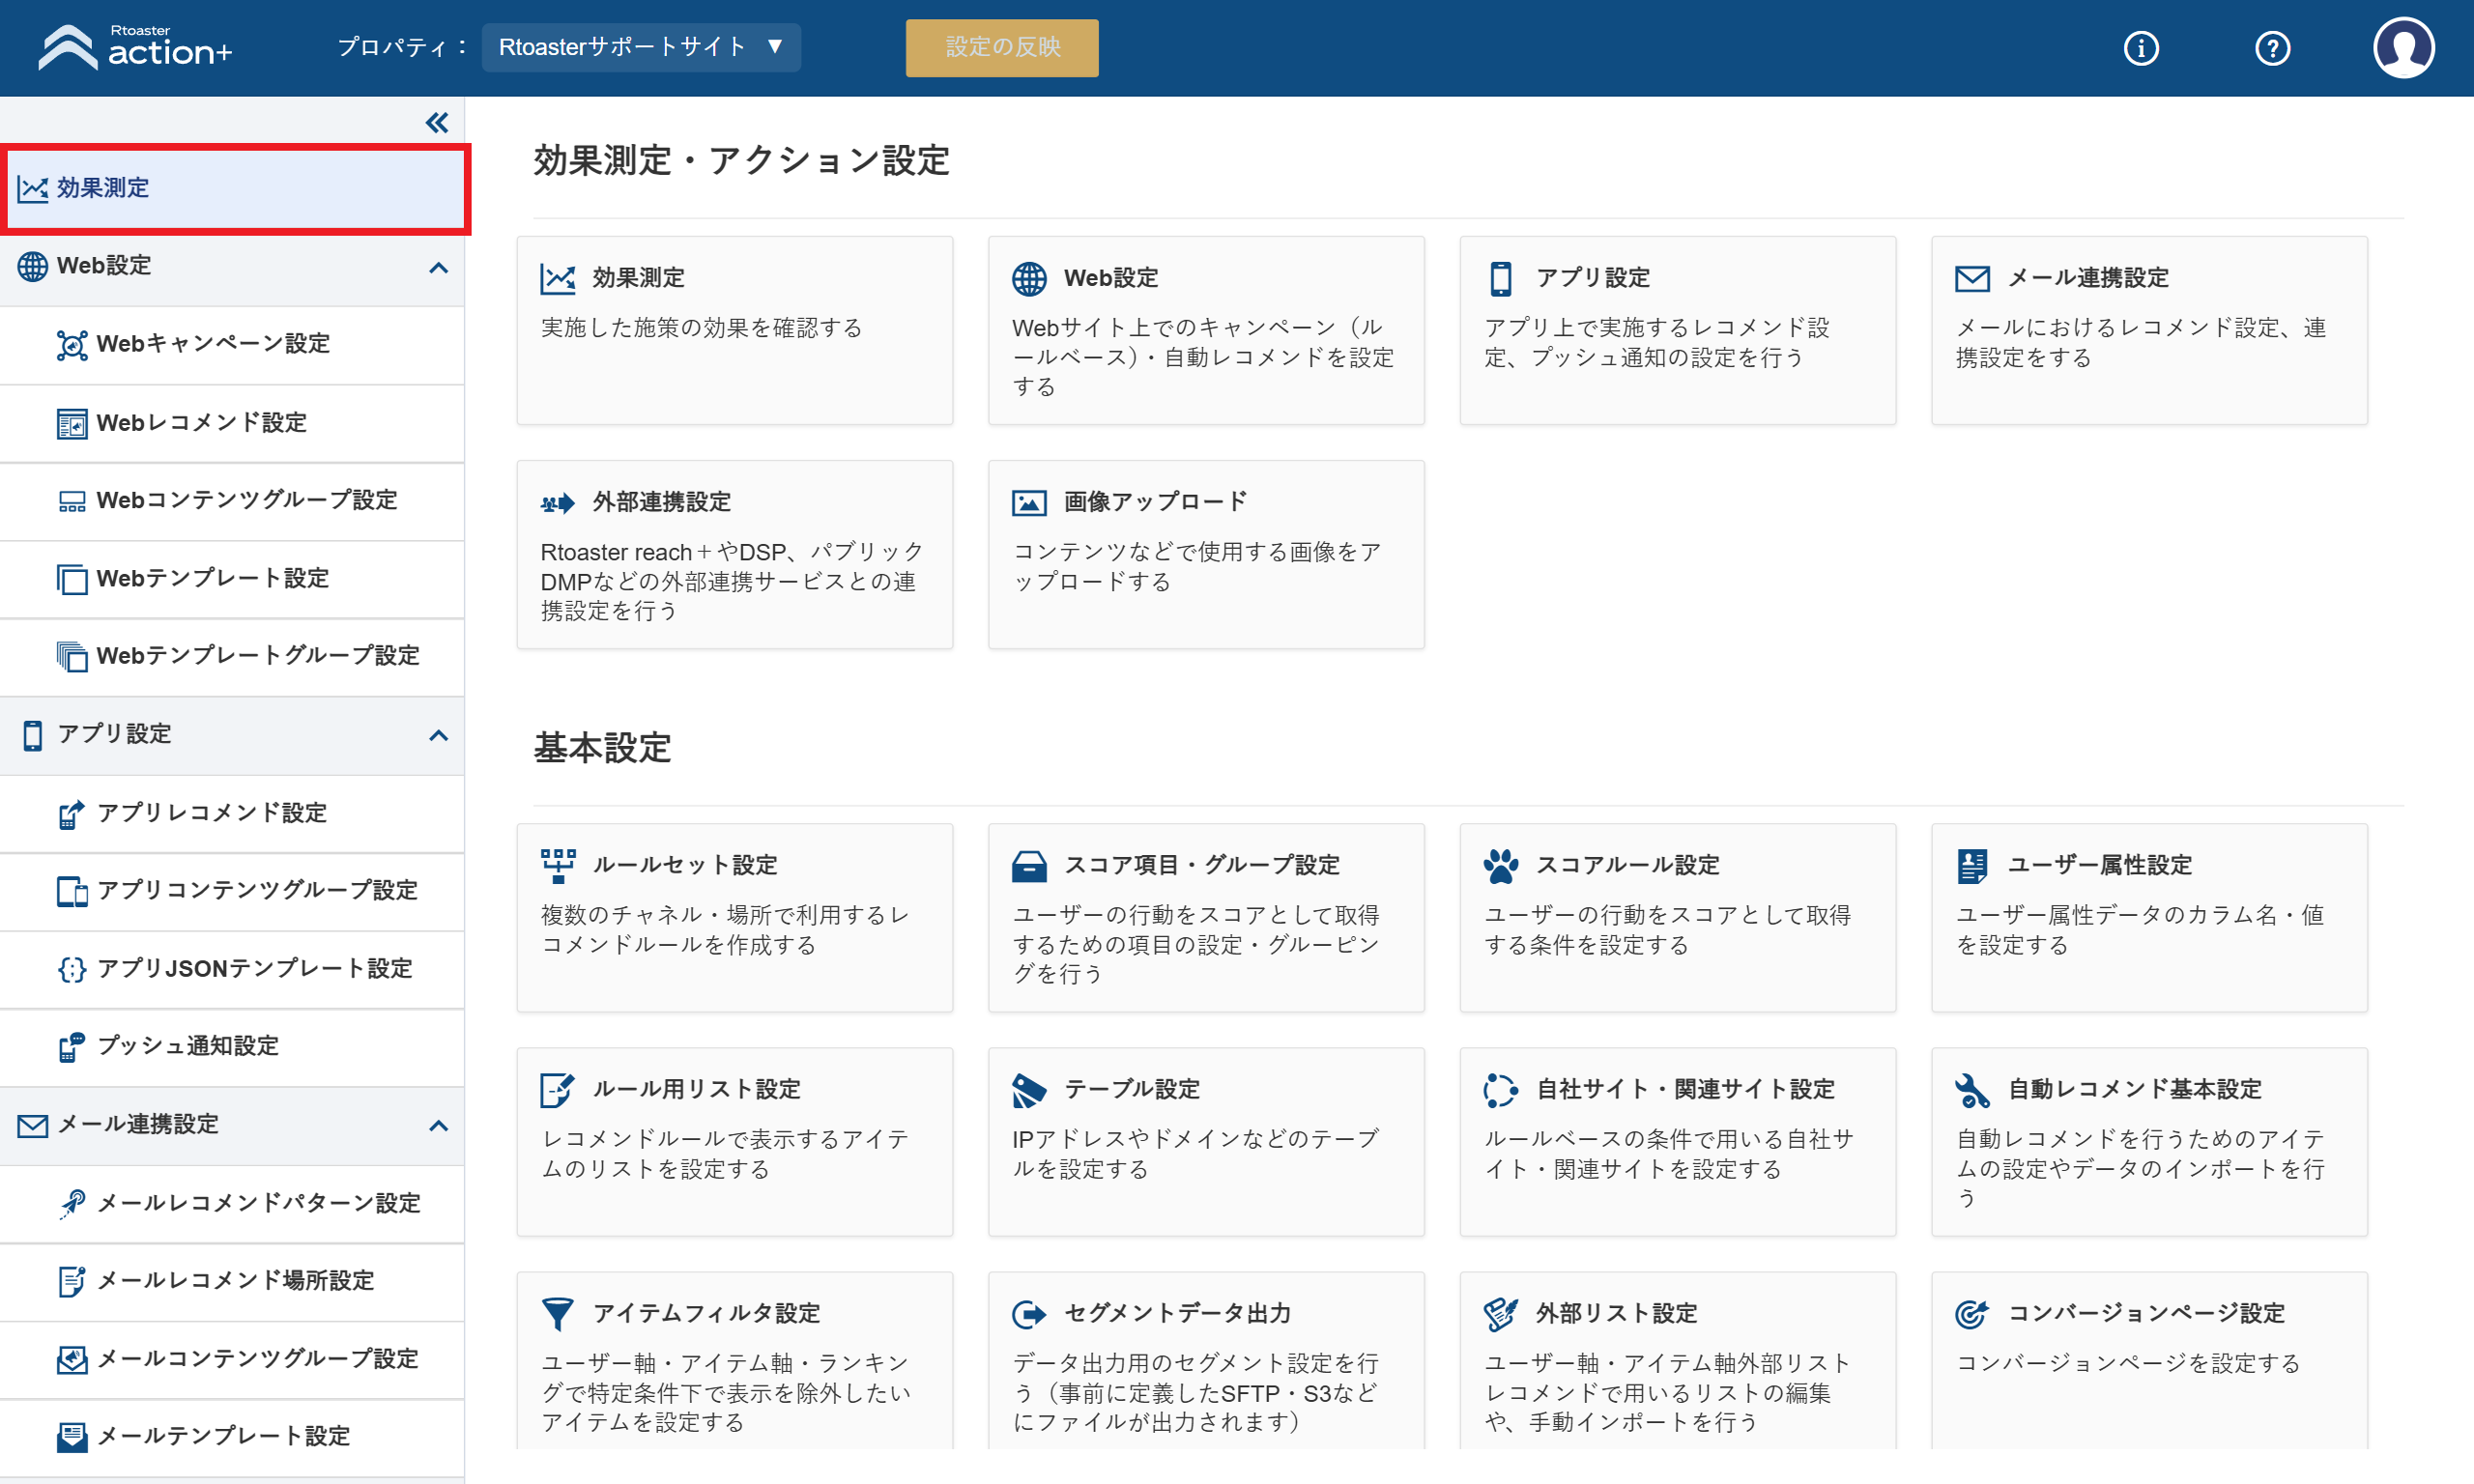This screenshot has width=2474, height=1484.
Task: Click the メールレコメンド場所設定 icon
Action: pyautogui.click(x=72, y=1281)
